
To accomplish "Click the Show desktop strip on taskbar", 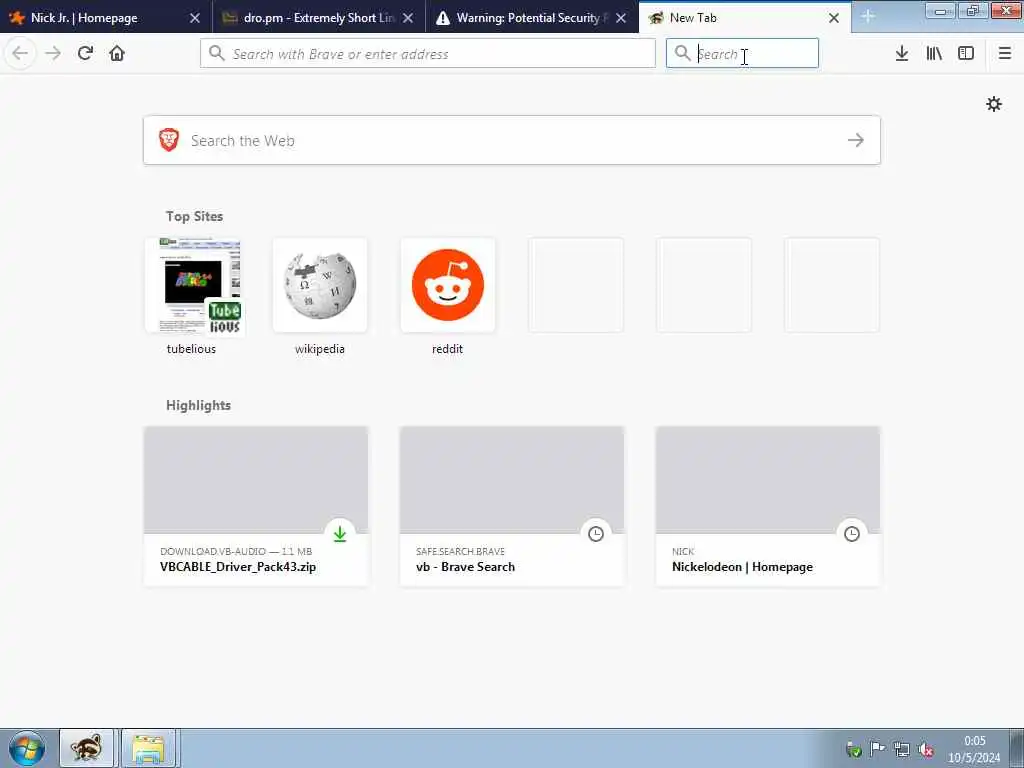I will point(1017,748).
